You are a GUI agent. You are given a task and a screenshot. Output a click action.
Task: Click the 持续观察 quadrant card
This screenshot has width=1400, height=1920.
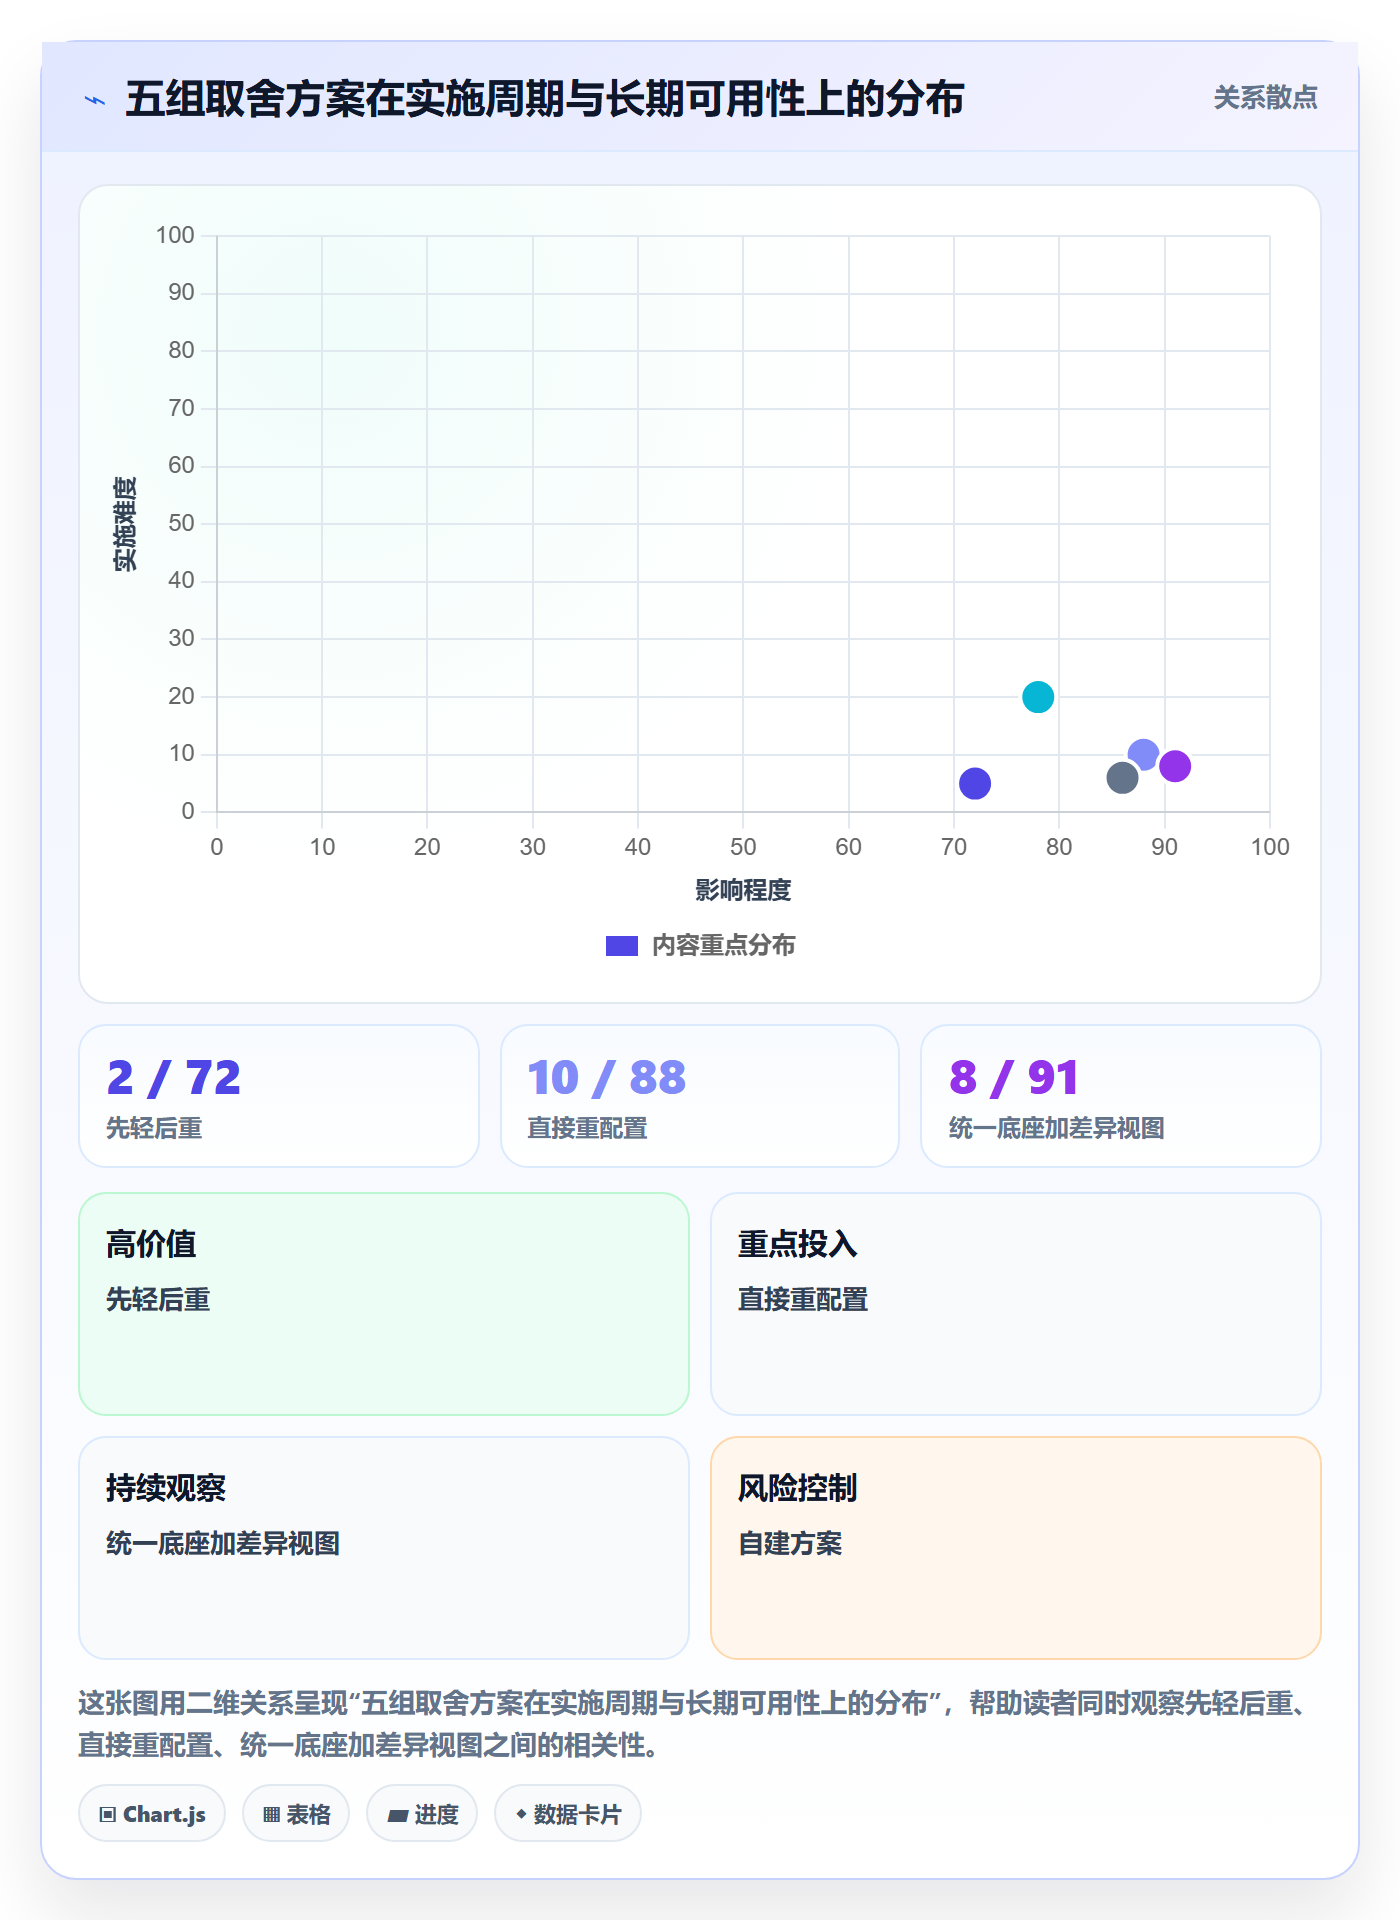coord(384,1548)
